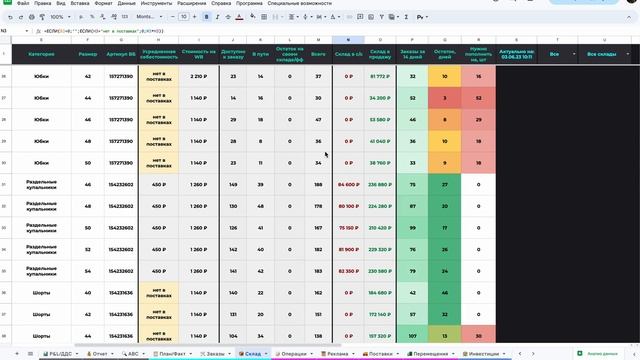Switch to the ABC sheet tab
Image resolution: width=640 pixels, height=360 pixels.
point(133,354)
